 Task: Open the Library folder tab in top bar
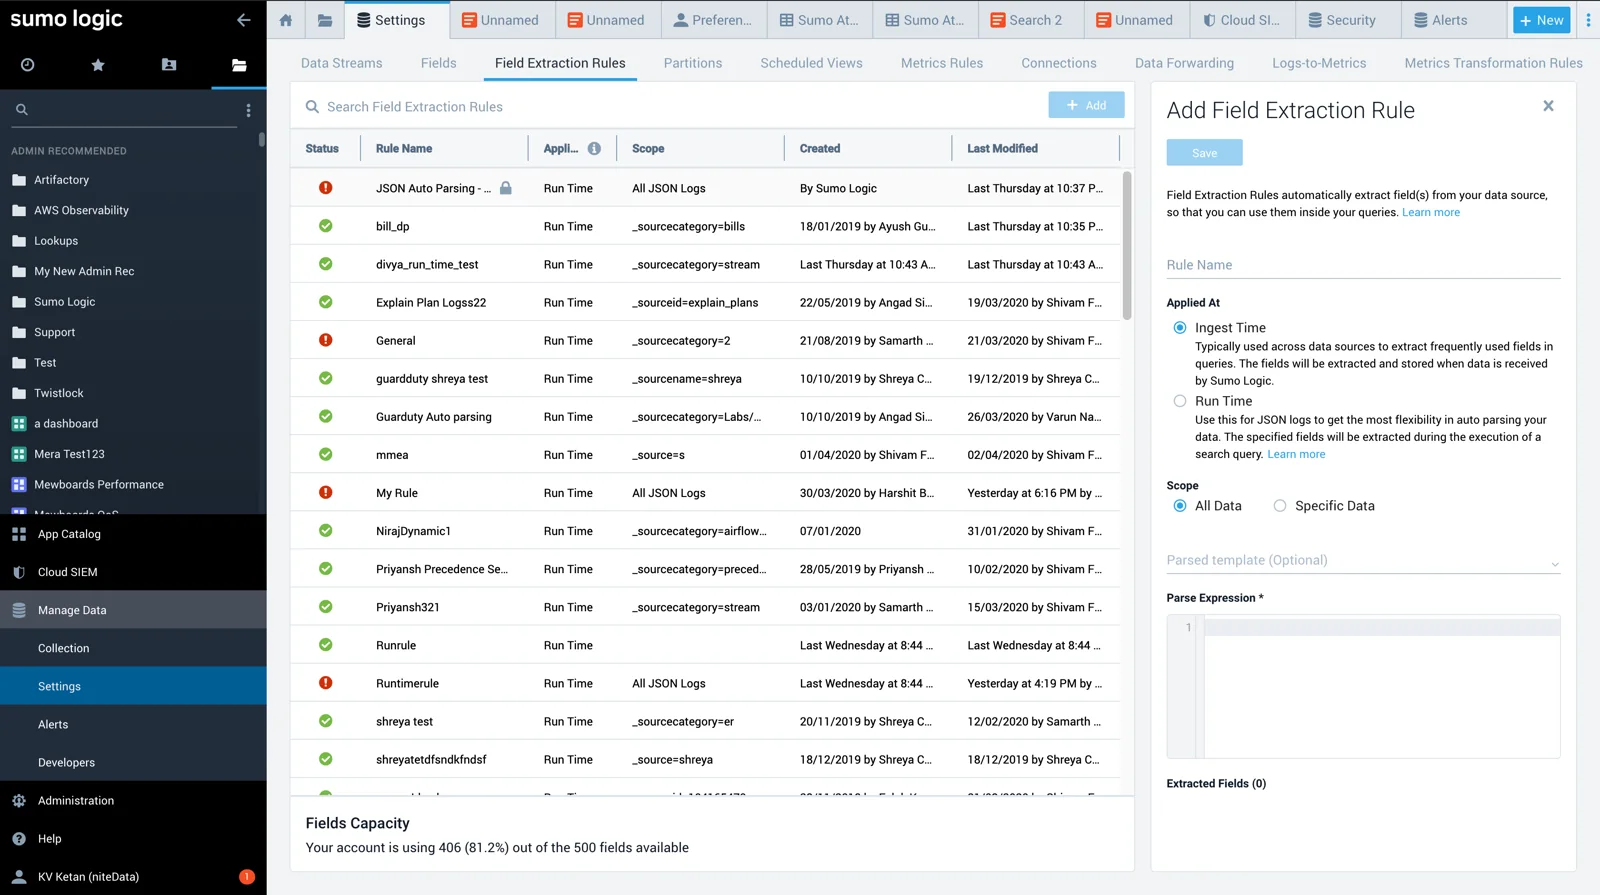(x=325, y=20)
